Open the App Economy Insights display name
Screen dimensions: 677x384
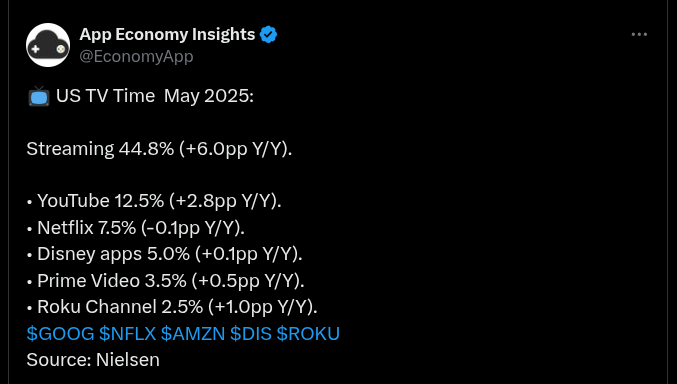pyautogui.click(x=167, y=35)
